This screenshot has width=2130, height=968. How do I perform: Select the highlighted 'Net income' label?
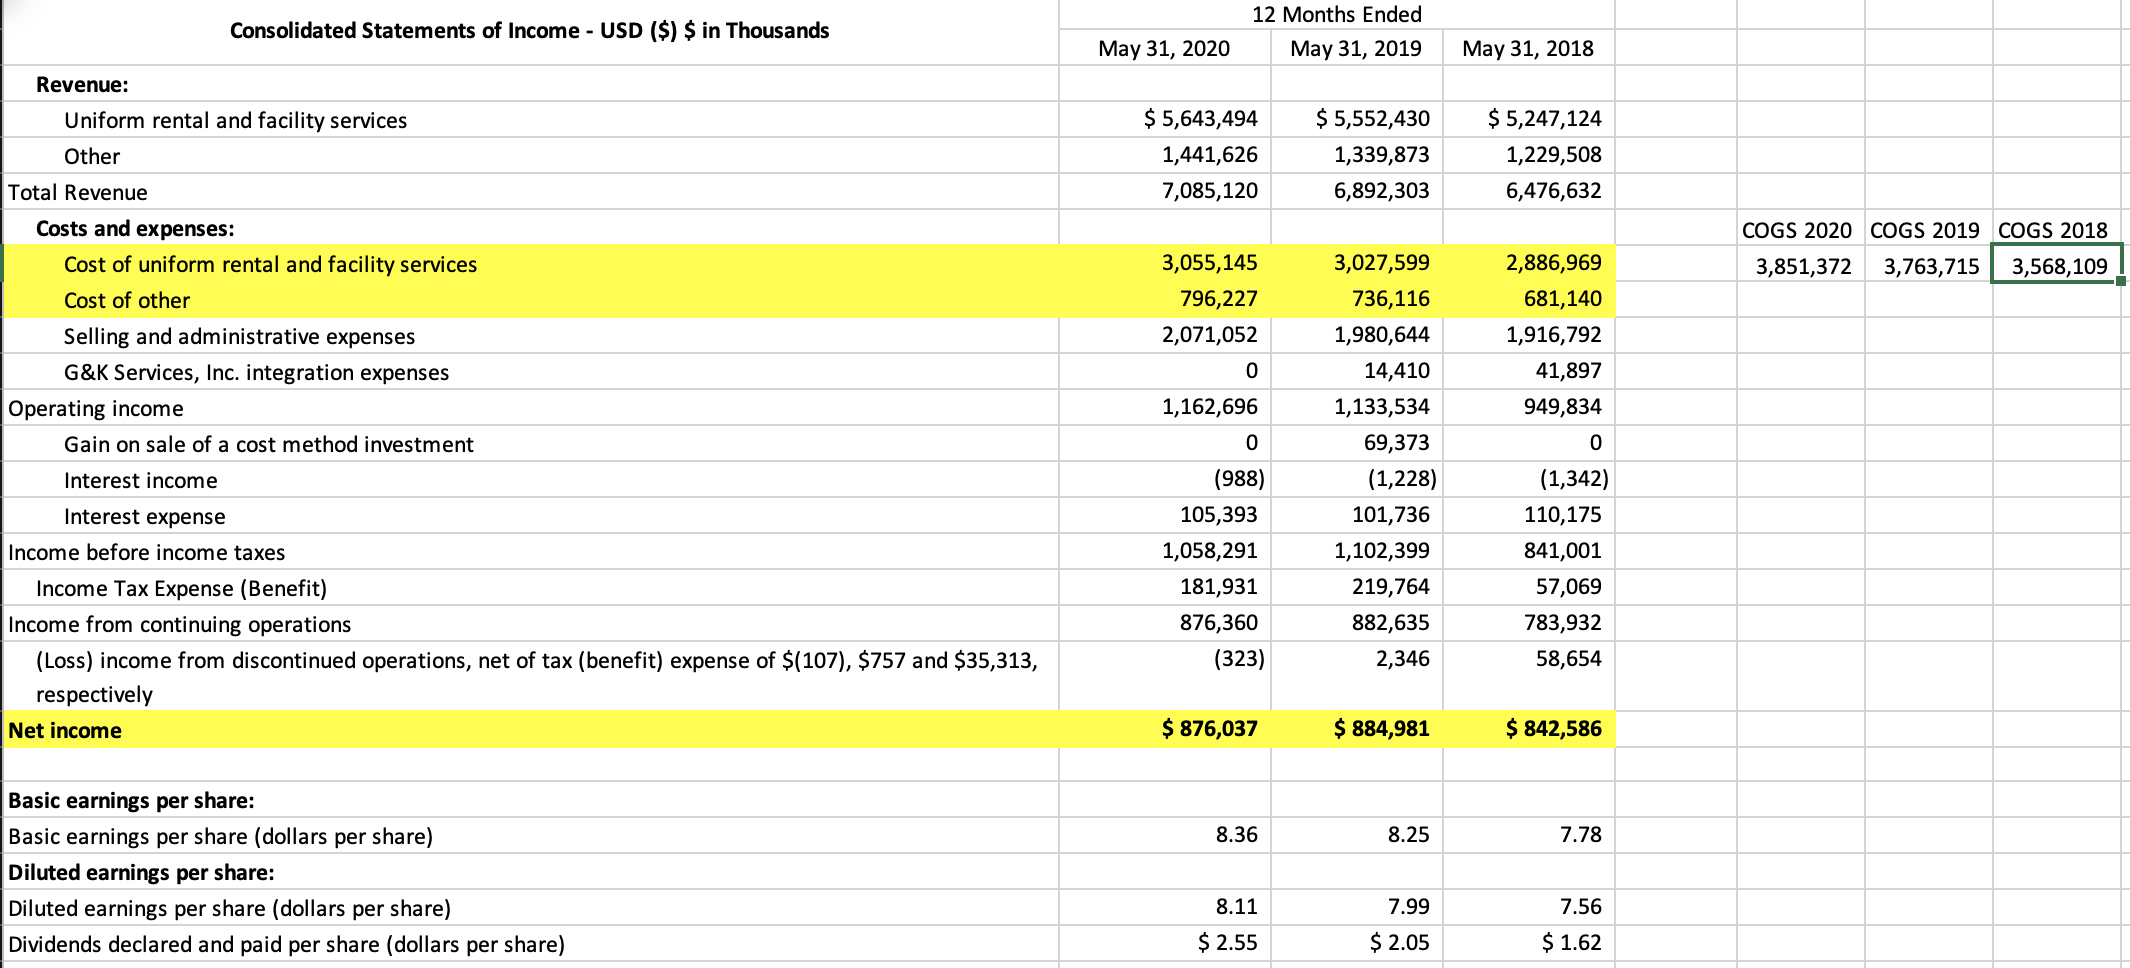[x=65, y=730]
